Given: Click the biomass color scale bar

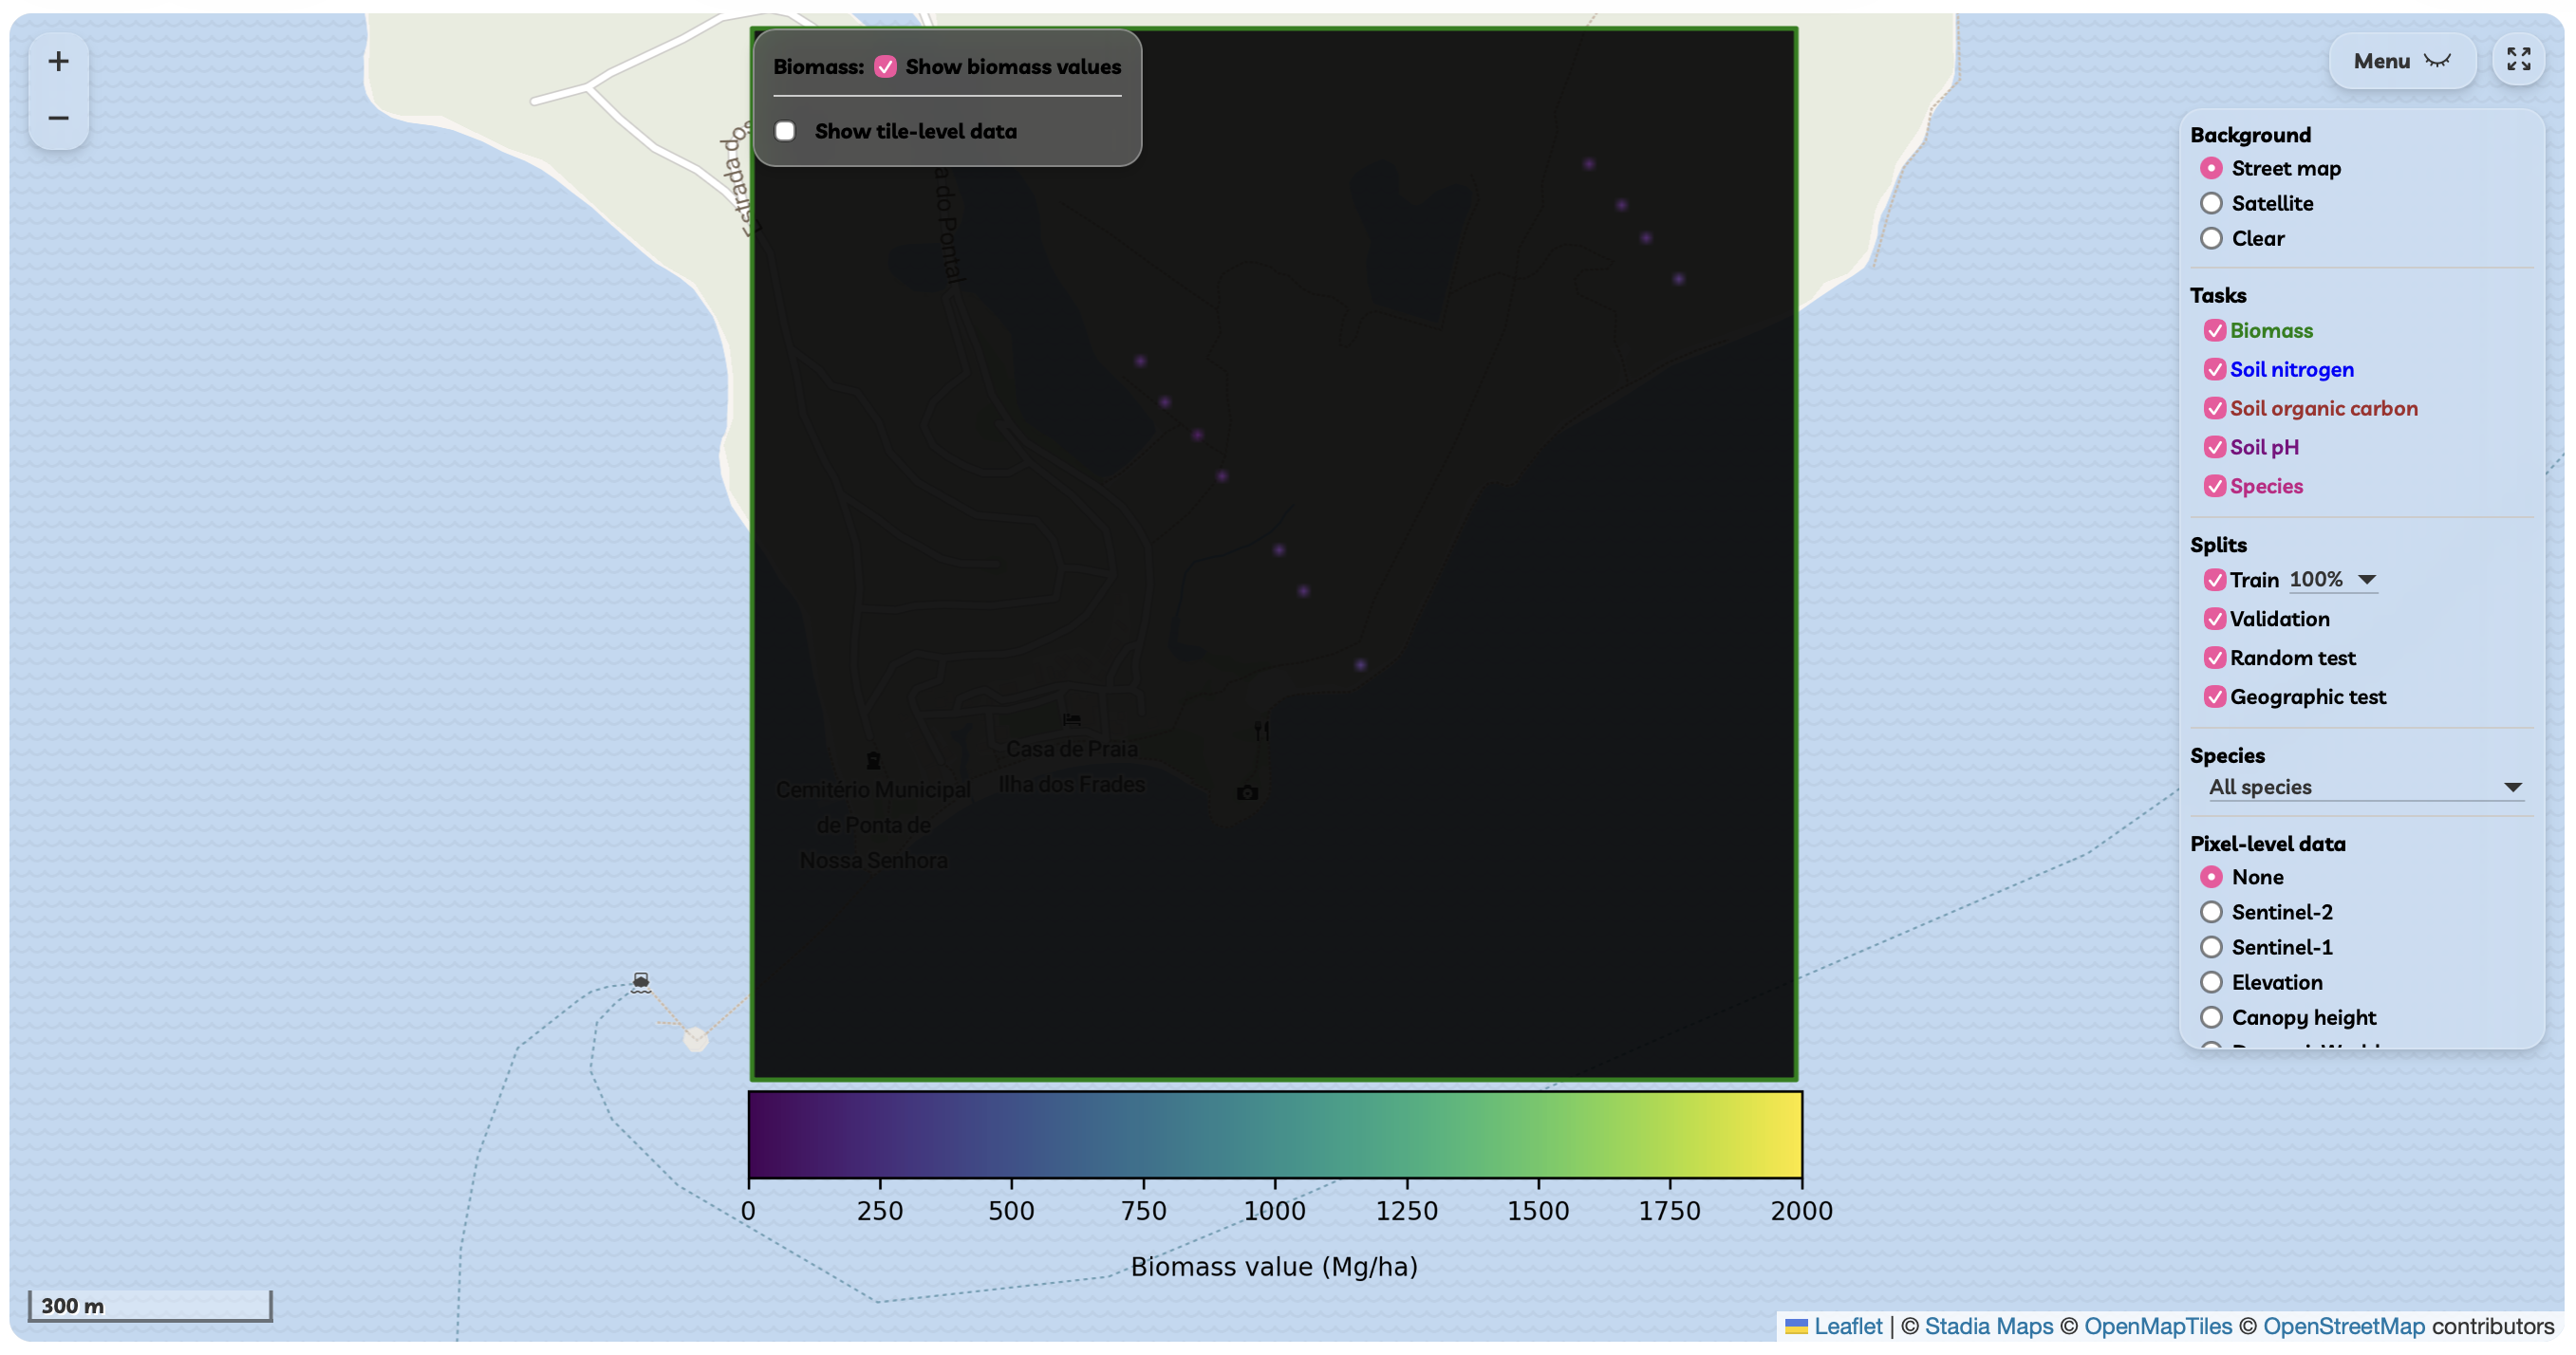Looking at the screenshot, I should pyautogui.click(x=1274, y=1134).
